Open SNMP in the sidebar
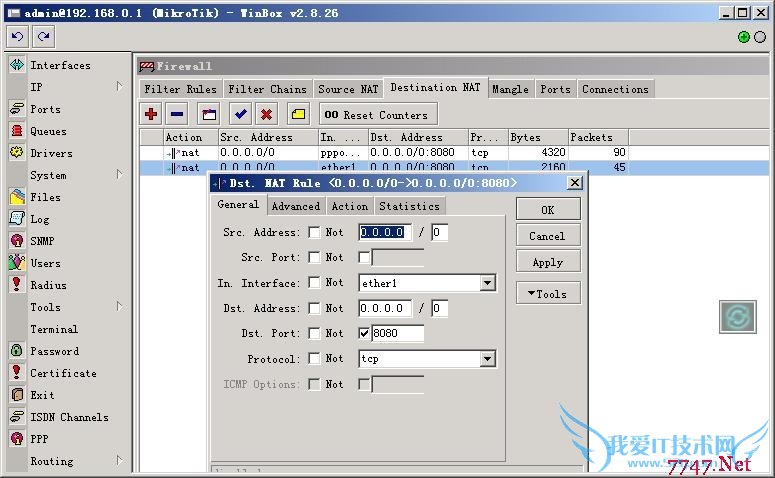Screen dimensions: 775x478 click(x=42, y=241)
